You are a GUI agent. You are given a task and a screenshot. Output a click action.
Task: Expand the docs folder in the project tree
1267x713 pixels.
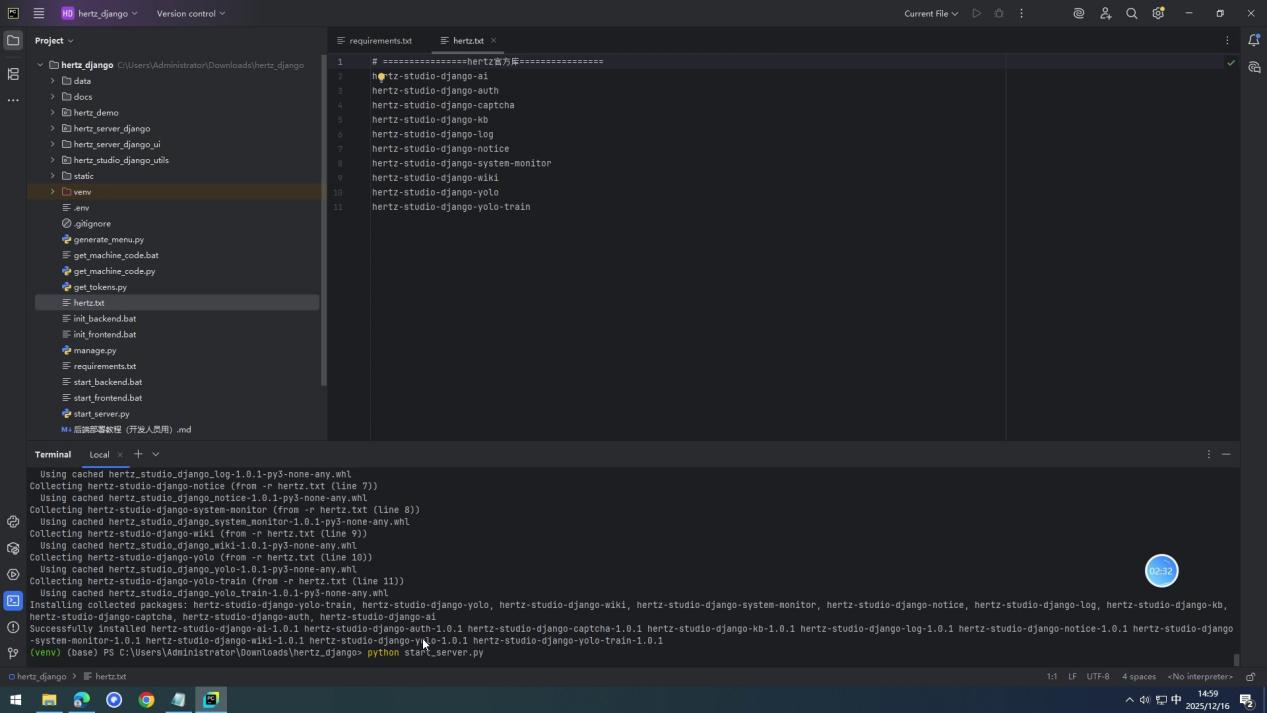pos(53,96)
